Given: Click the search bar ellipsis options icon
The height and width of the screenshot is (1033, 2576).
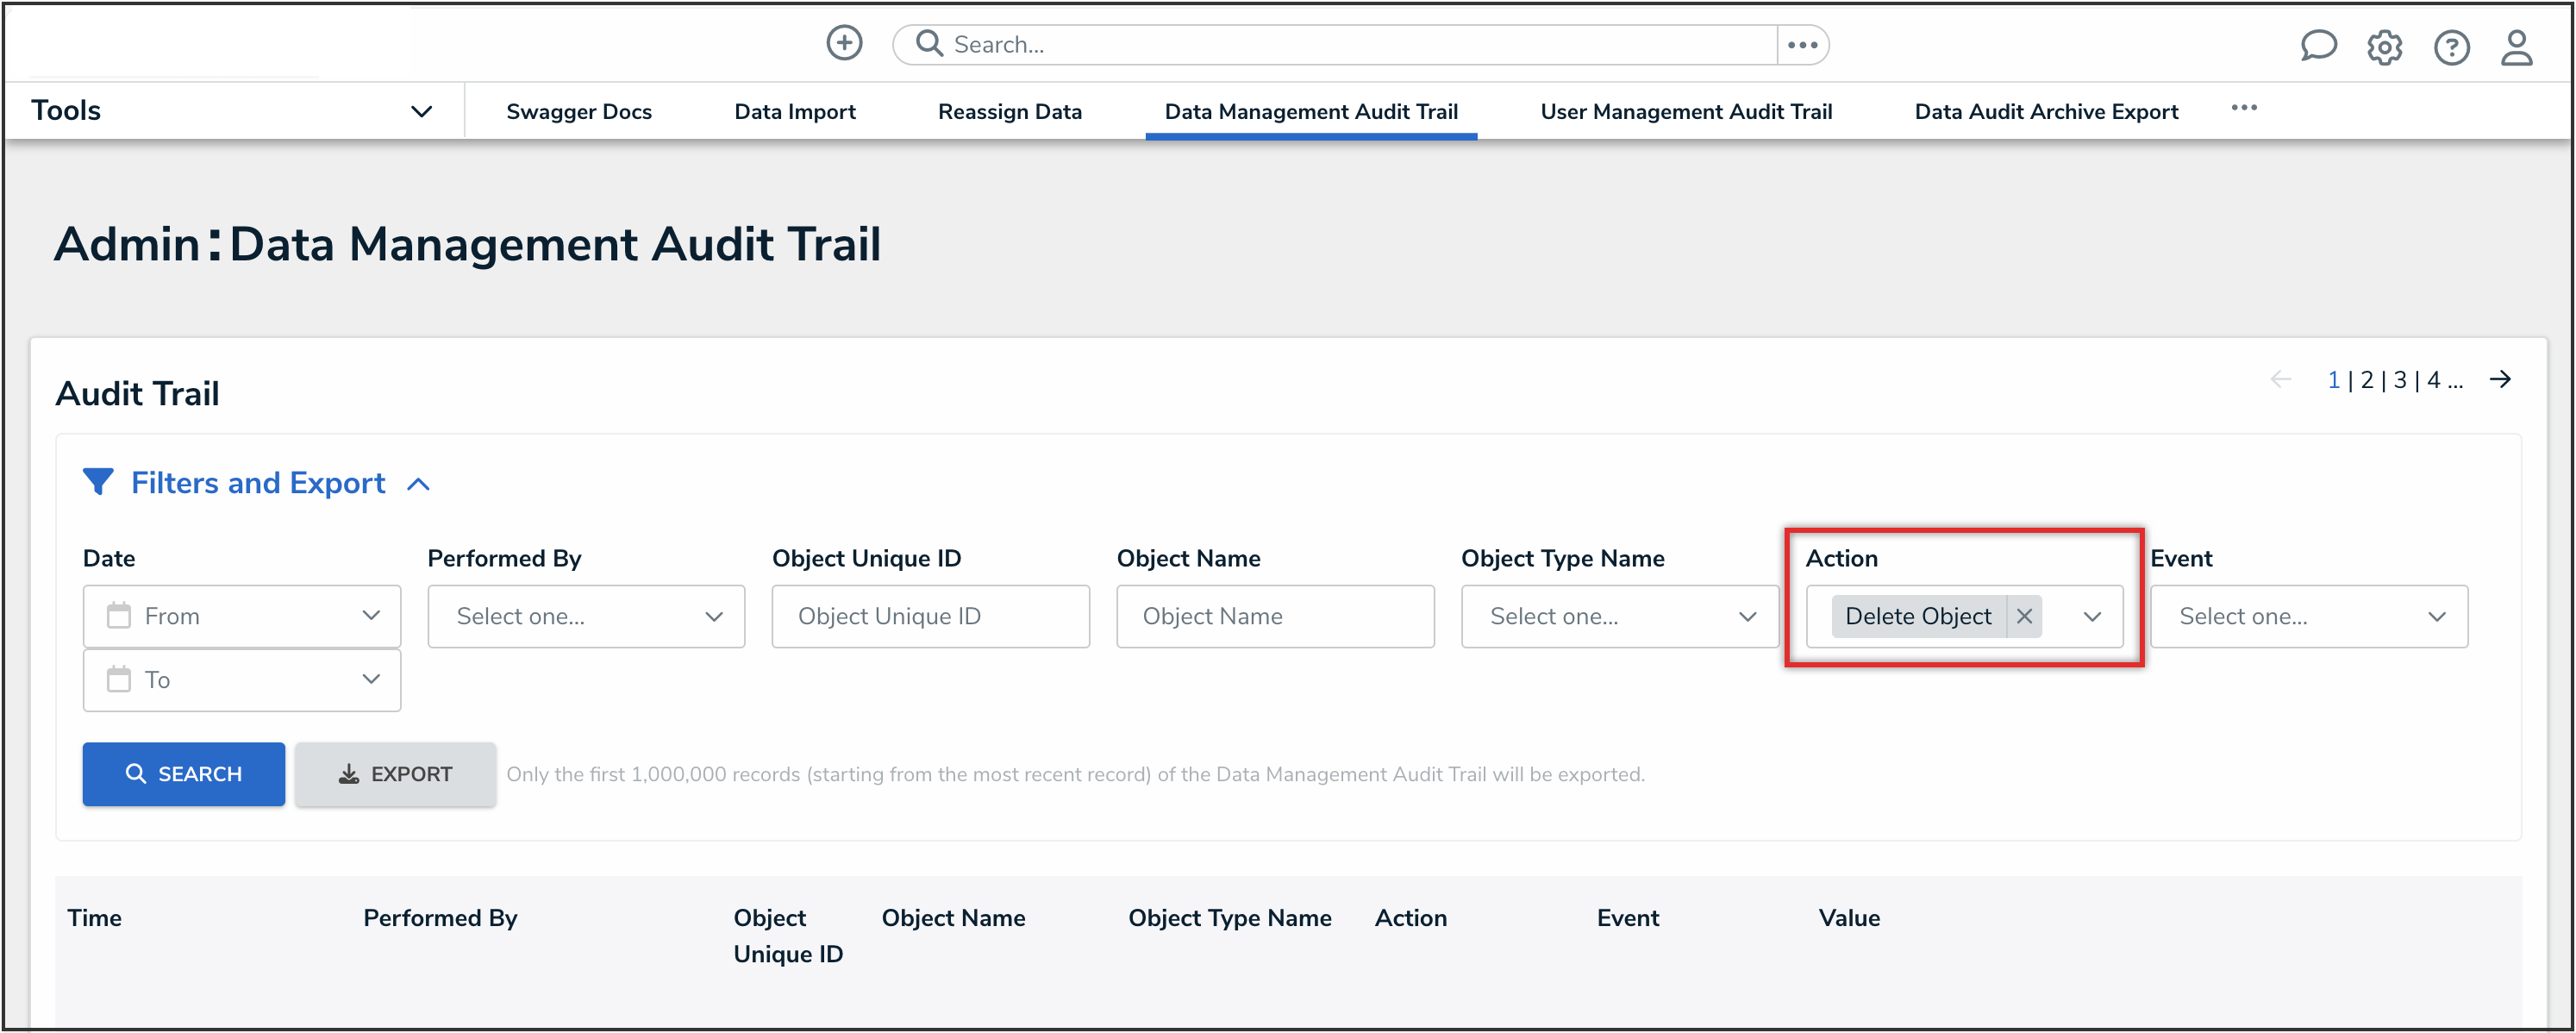Looking at the screenshot, I should point(1802,45).
